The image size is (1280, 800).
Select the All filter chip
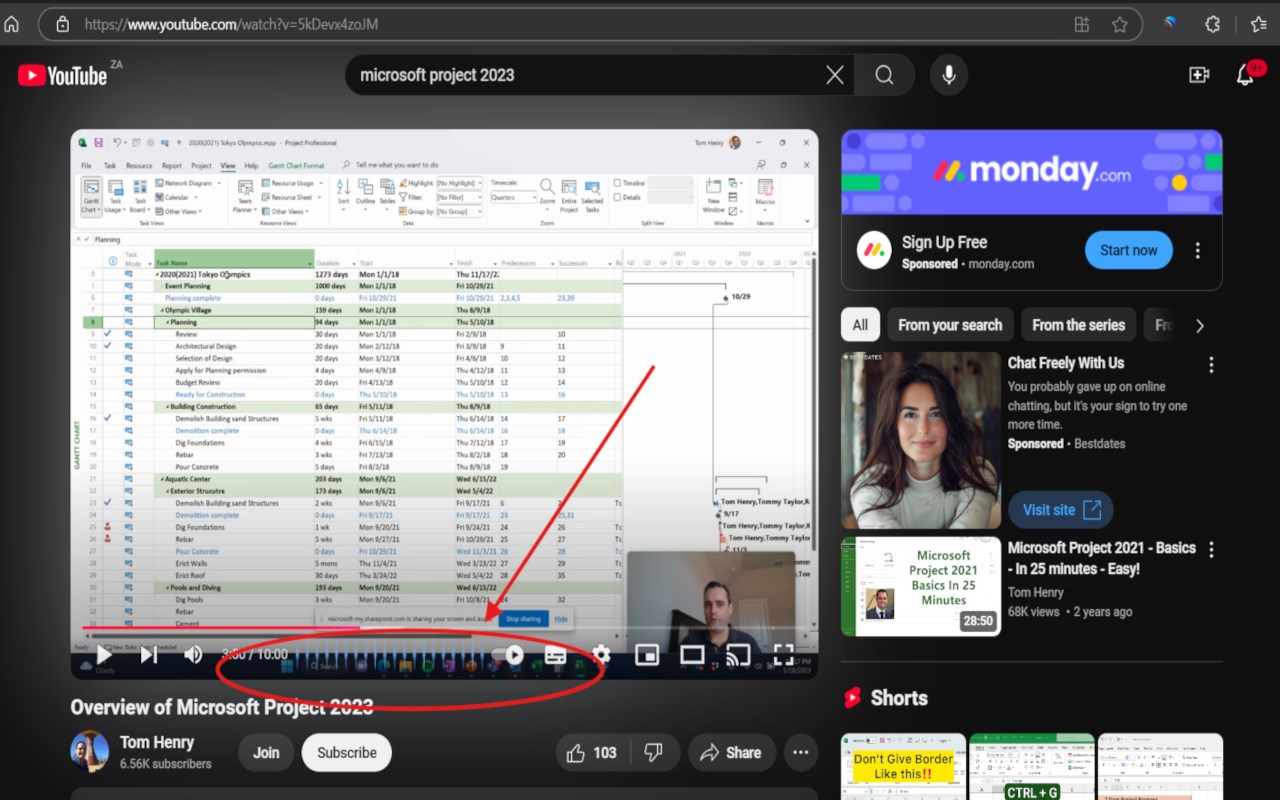point(860,325)
